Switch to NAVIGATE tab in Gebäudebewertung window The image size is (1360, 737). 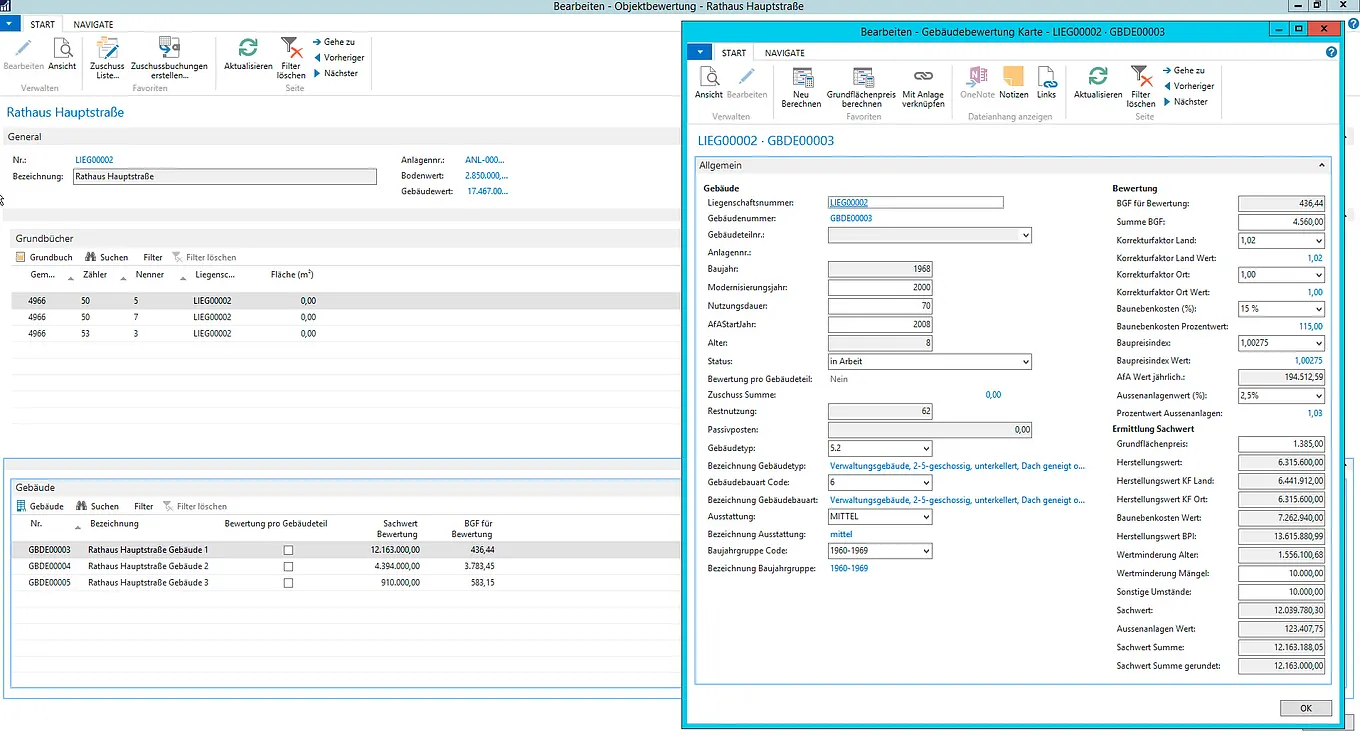(x=784, y=53)
